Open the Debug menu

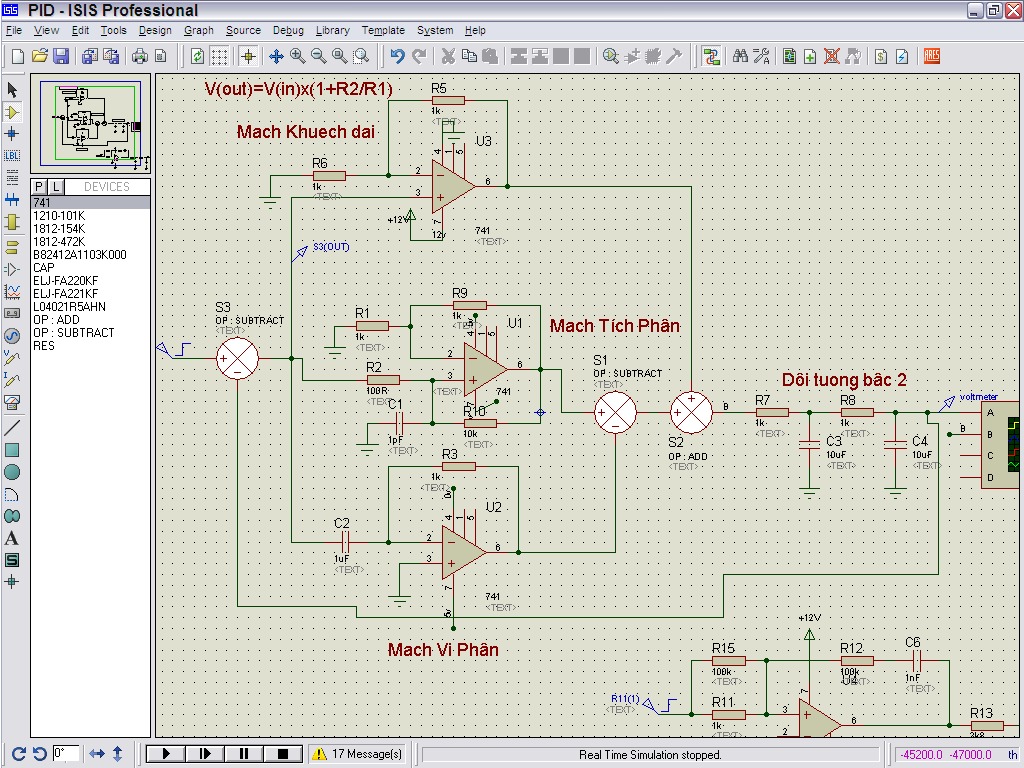(x=288, y=30)
